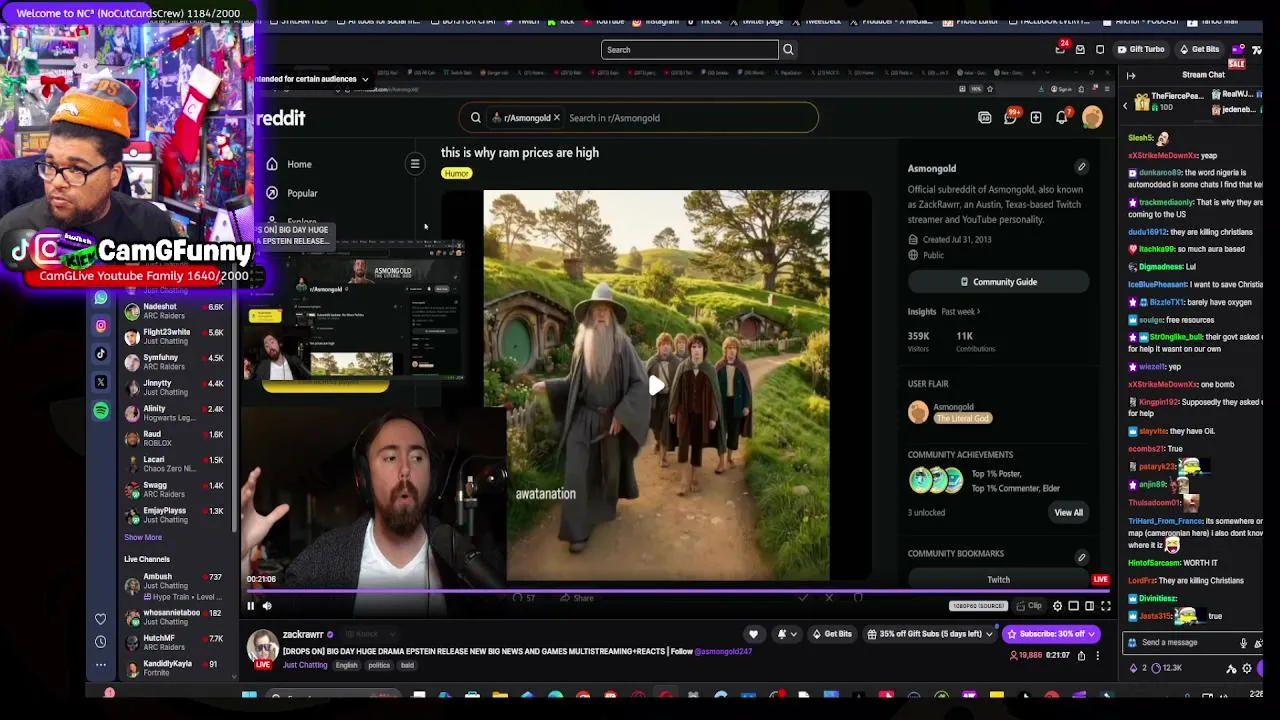Pause the Twitch stream video
This screenshot has height=720, width=1280.
250,606
